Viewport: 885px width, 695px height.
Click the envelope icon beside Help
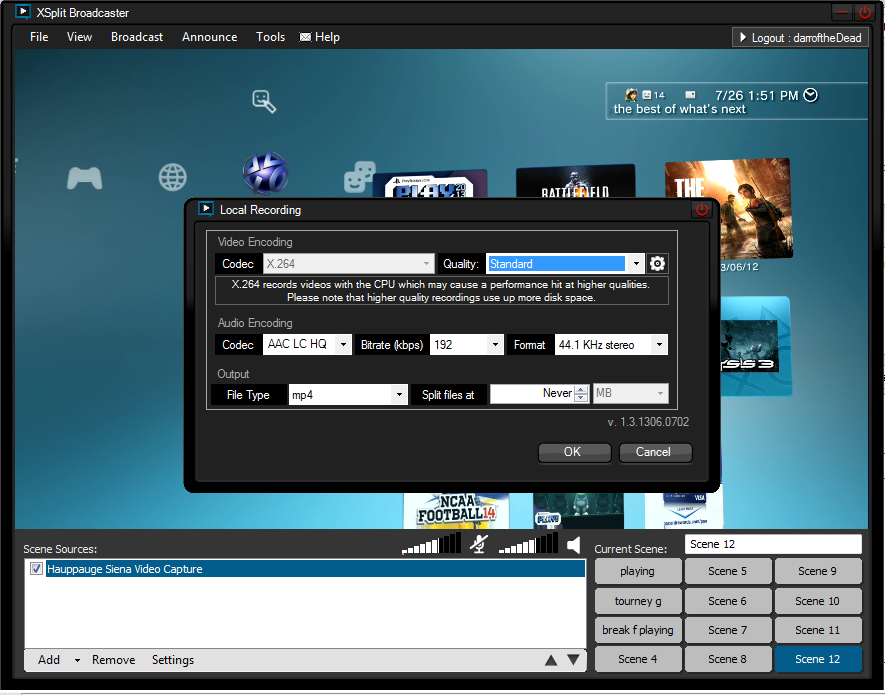tap(305, 37)
